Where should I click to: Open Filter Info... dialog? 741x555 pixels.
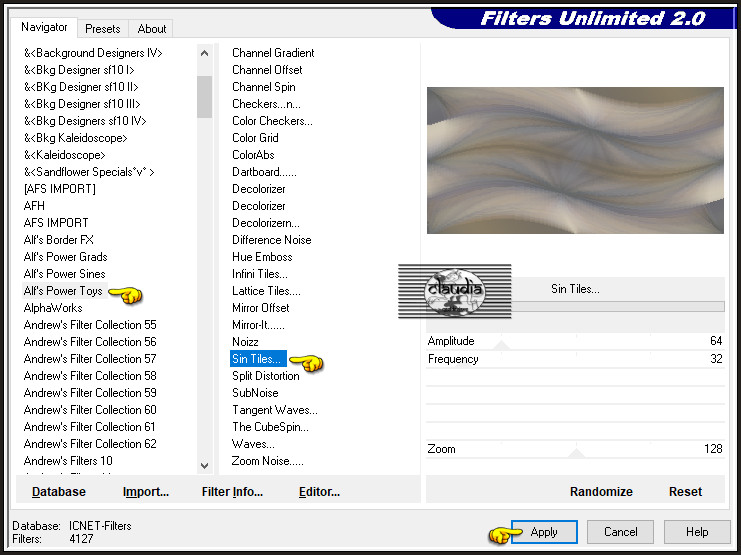coord(232,492)
